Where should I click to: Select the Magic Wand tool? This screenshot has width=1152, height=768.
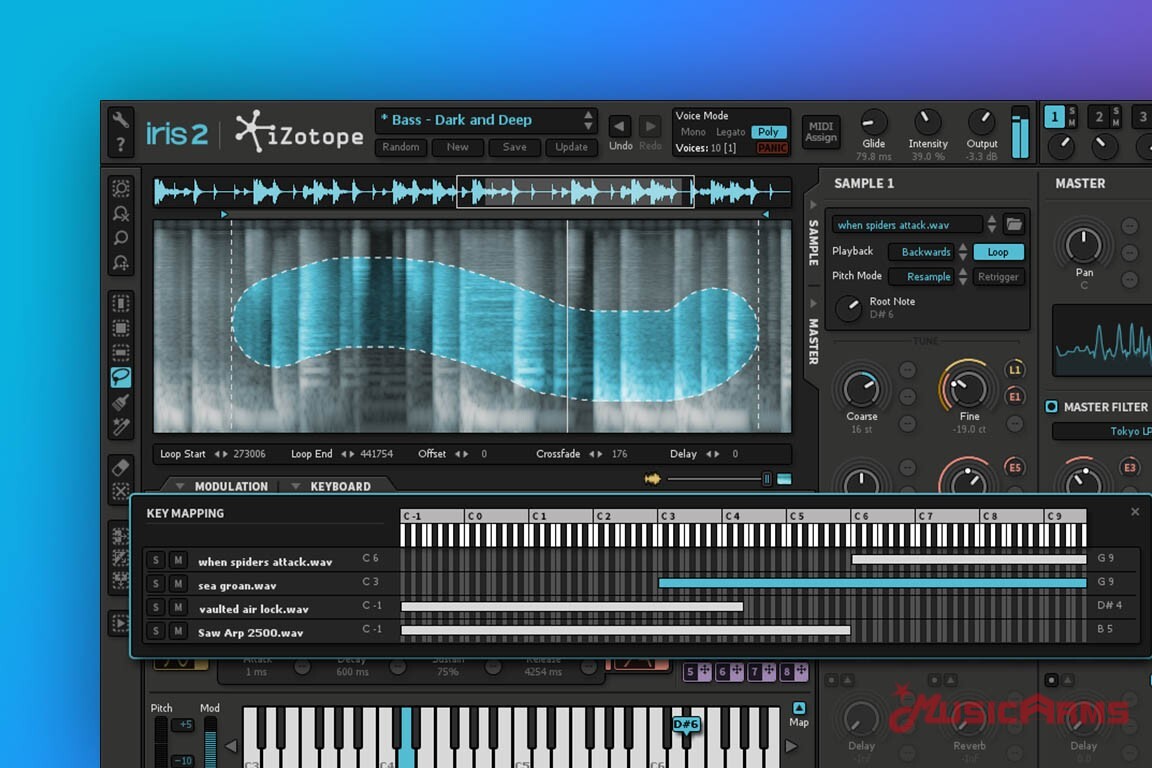121,427
